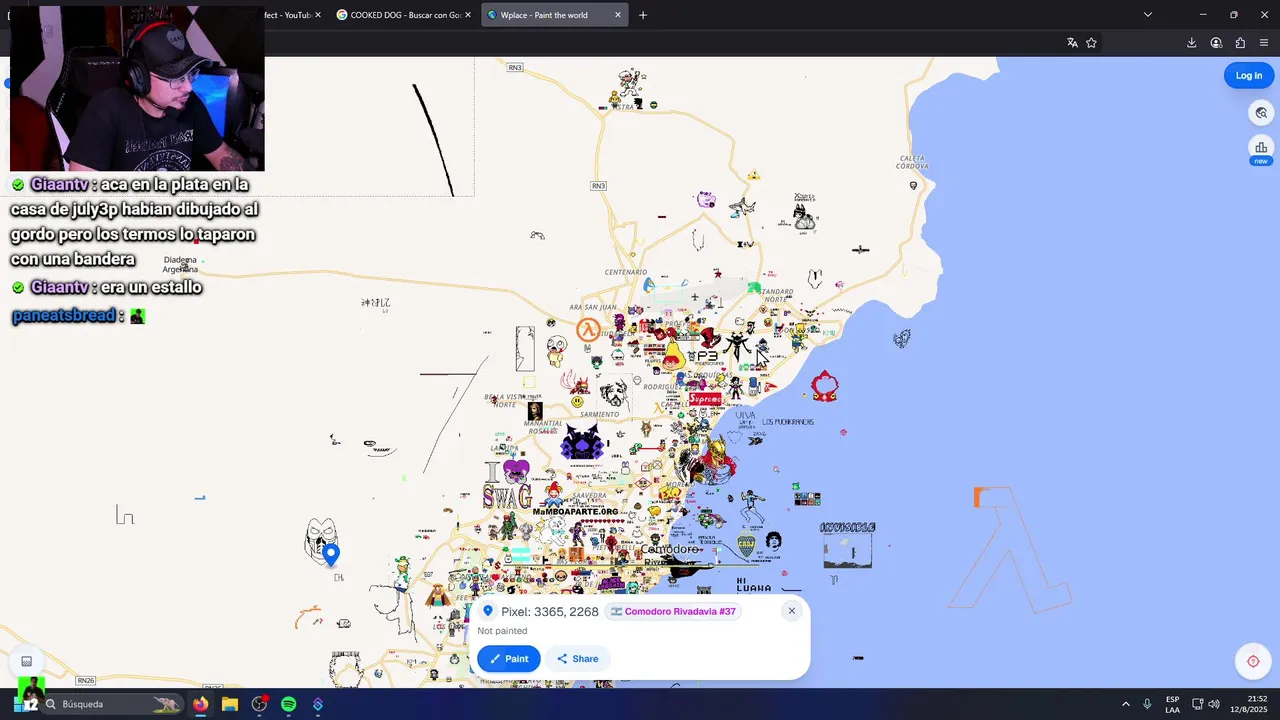The height and width of the screenshot is (720, 1280).
Task: Open the Firefox account icon
Action: (x=1216, y=43)
